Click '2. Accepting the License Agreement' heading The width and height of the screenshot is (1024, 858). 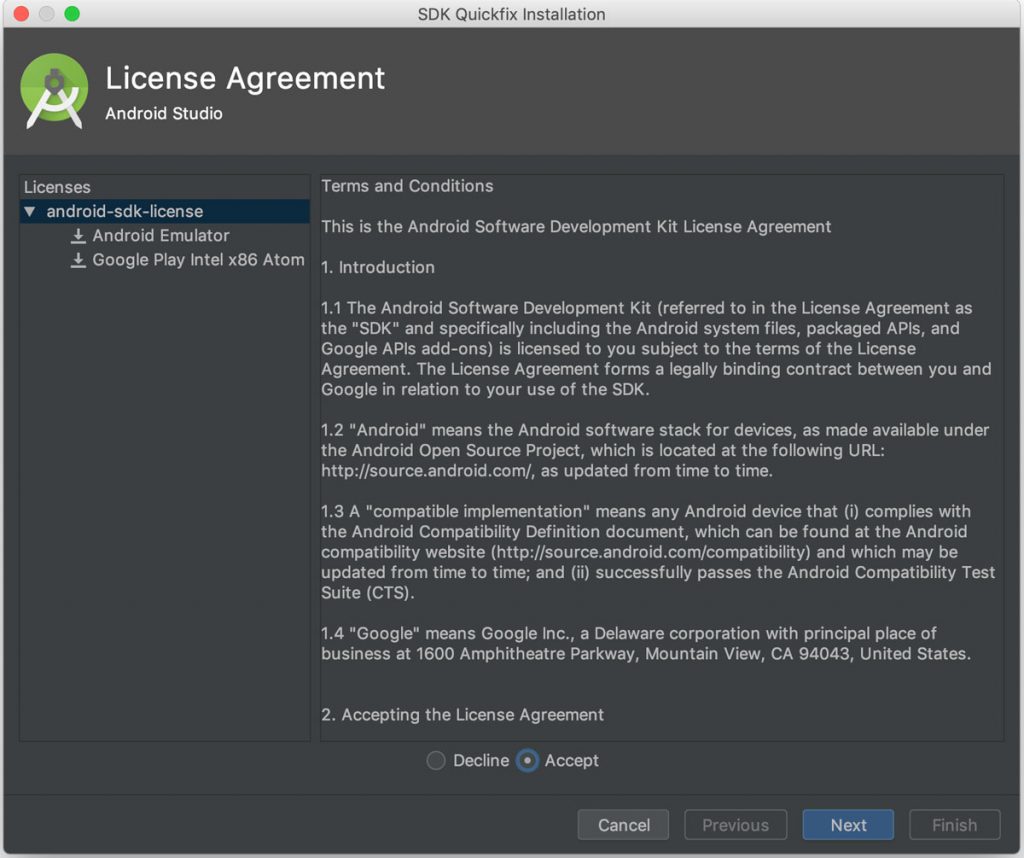point(462,715)
